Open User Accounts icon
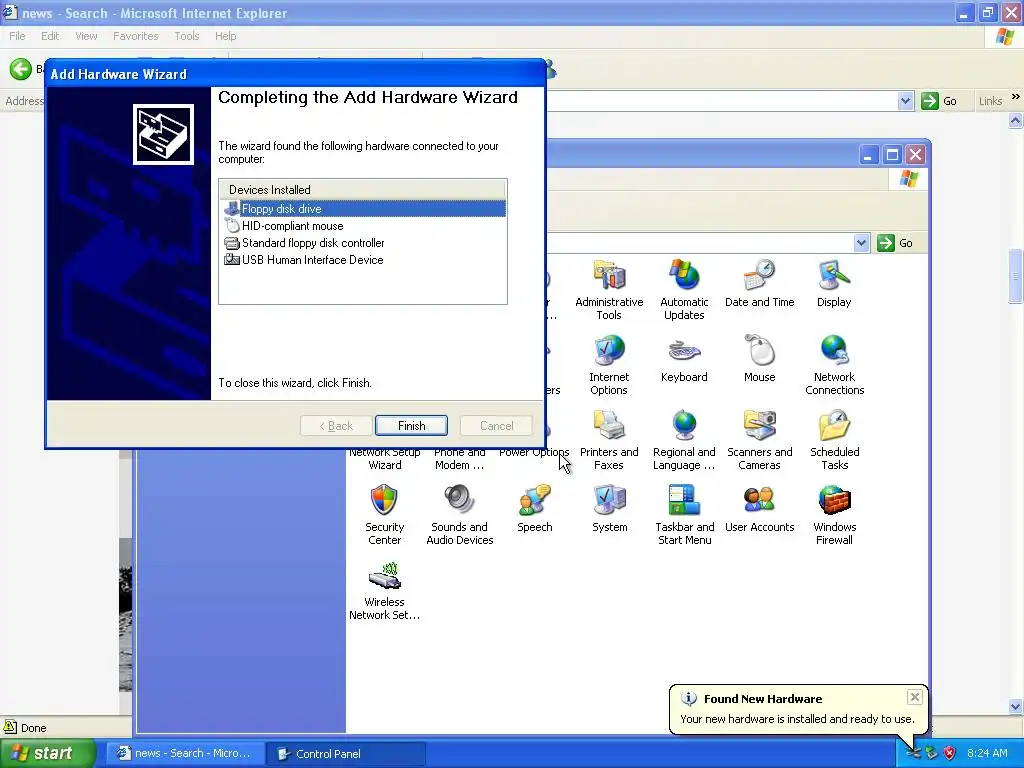The image size is (1024, 768). (x=759, y=508)
